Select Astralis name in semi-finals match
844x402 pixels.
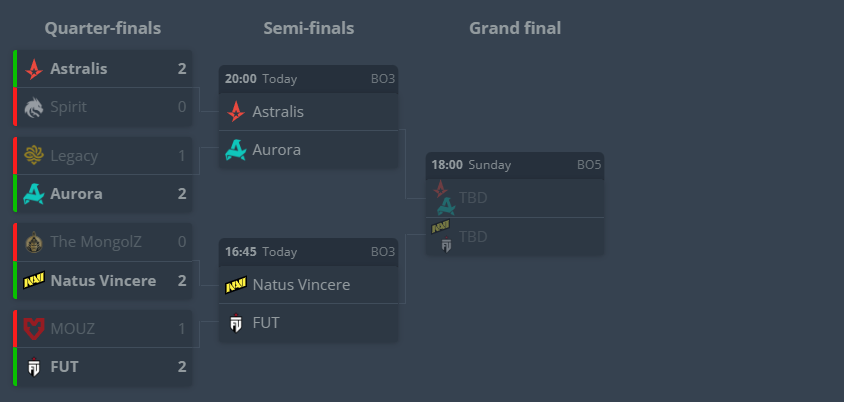(x=278, y=112)
